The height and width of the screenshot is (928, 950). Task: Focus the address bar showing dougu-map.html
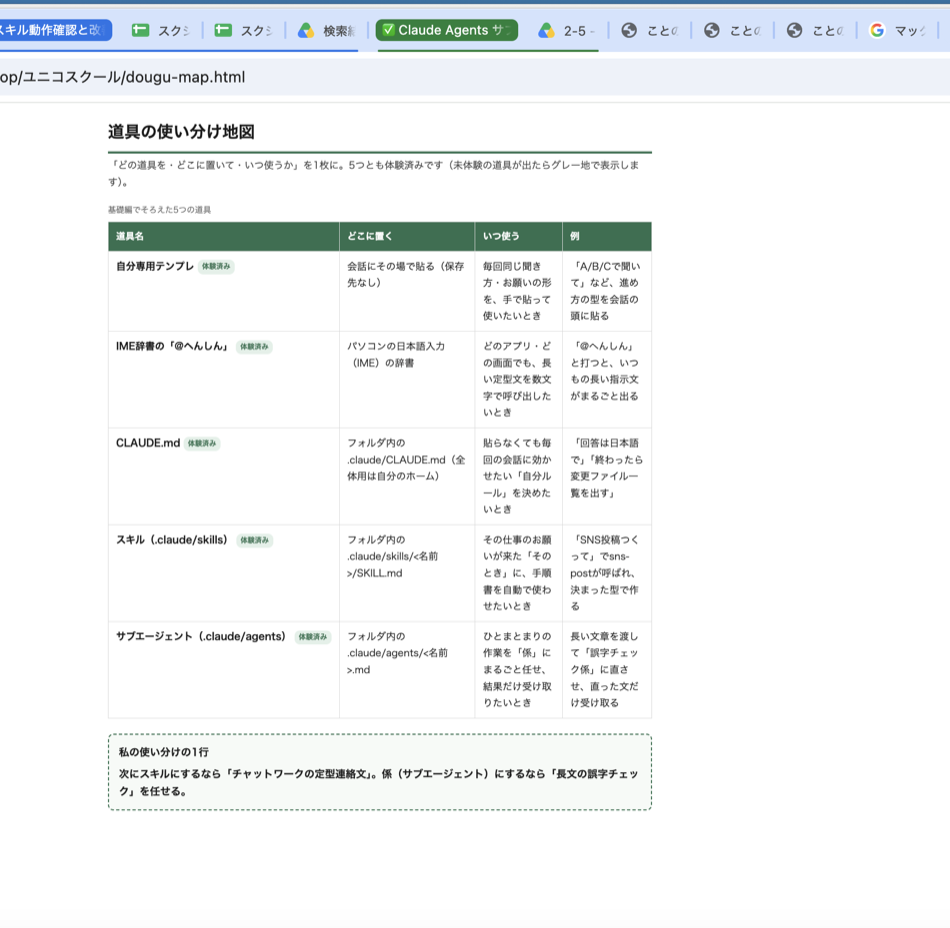click(475, 77)
